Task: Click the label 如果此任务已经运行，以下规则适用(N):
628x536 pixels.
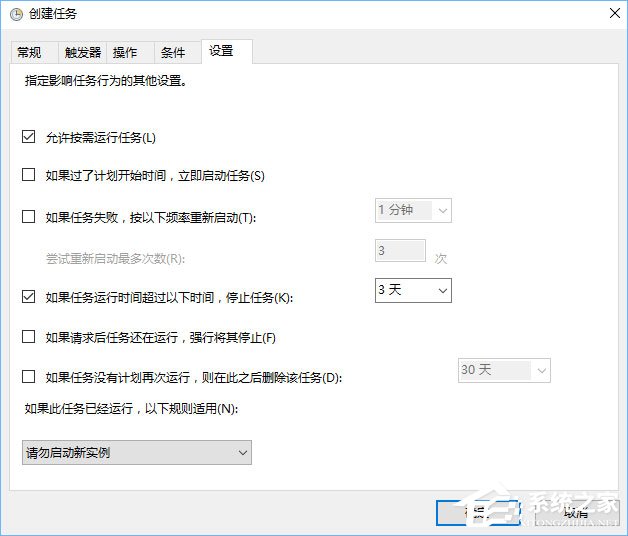Action: tap(131, 409)
